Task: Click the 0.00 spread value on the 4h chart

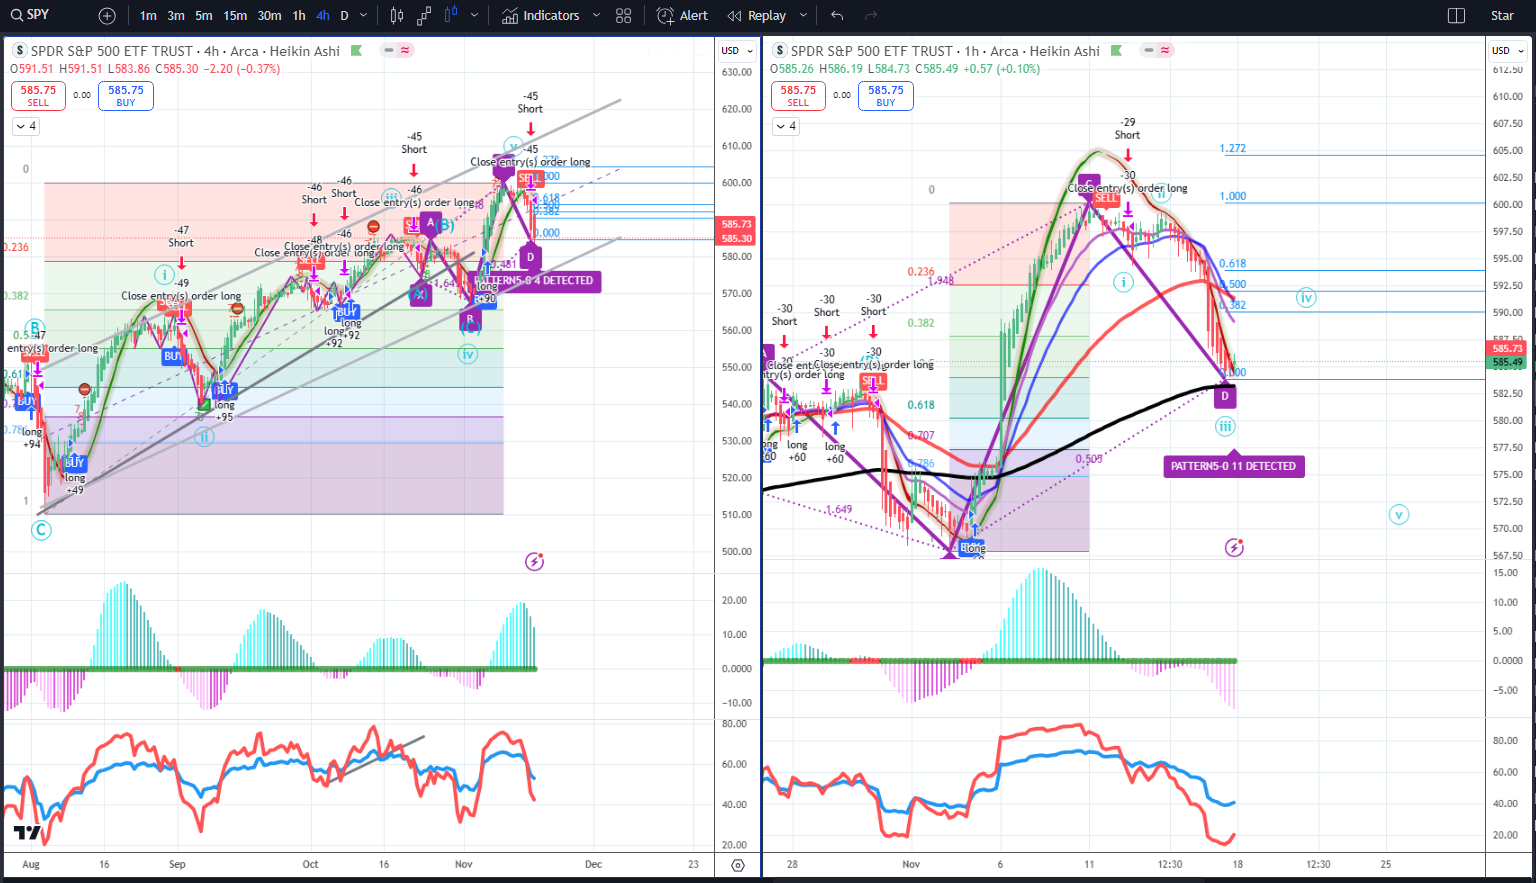Action: tap(82, 95)
